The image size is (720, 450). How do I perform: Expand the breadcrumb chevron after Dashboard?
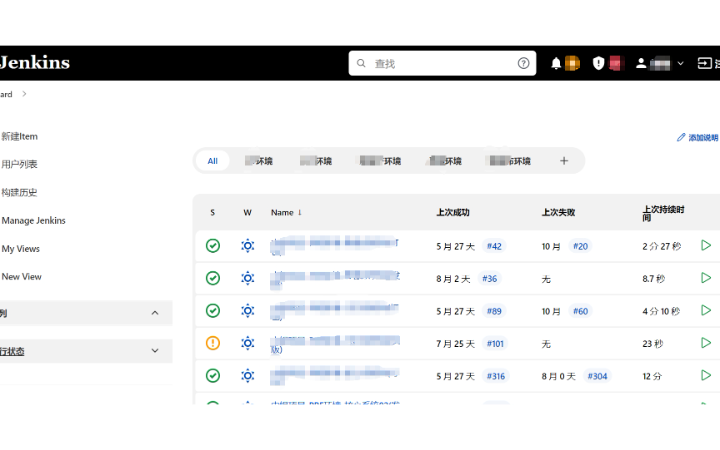pos(24,94)
